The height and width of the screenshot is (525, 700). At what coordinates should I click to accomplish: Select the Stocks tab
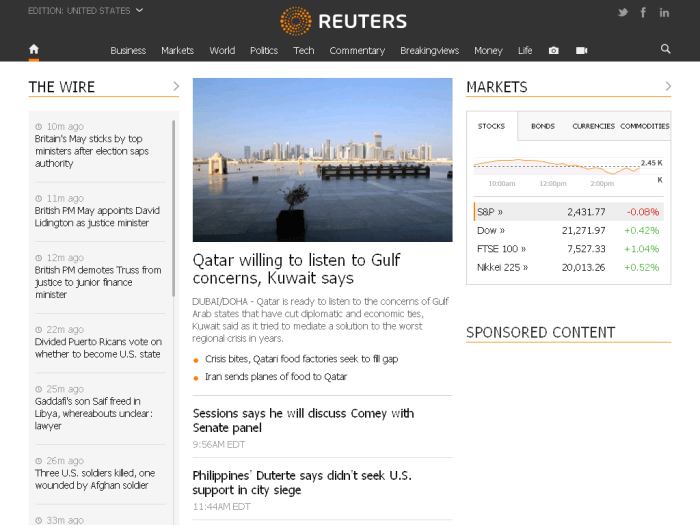(492, 126)
